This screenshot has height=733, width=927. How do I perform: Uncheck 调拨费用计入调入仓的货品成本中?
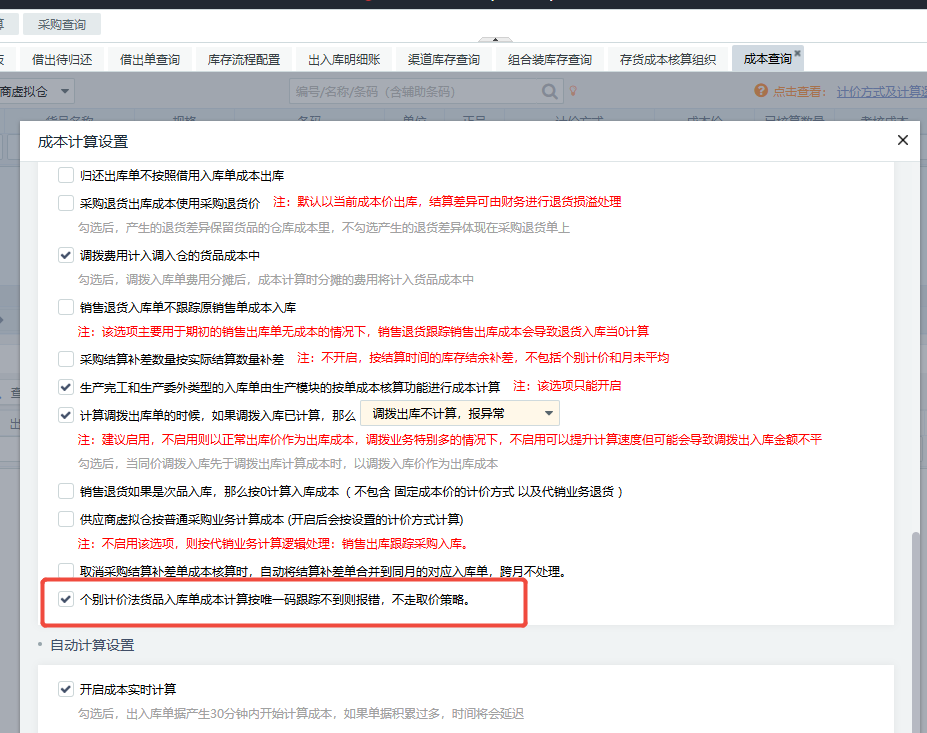click(x=66, y=256)
